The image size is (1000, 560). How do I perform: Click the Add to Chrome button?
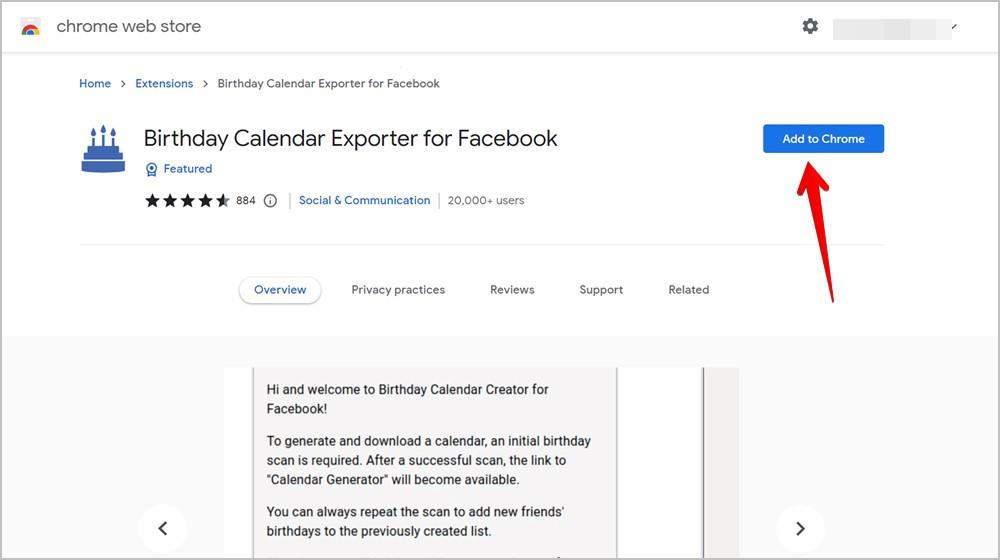tap(823, 138)
